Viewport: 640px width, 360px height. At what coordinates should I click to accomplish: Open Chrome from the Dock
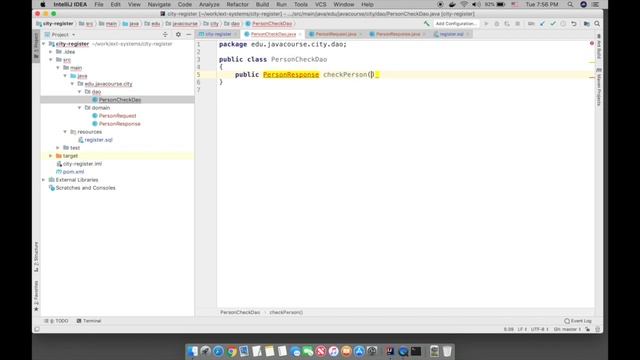click(231, 351)
